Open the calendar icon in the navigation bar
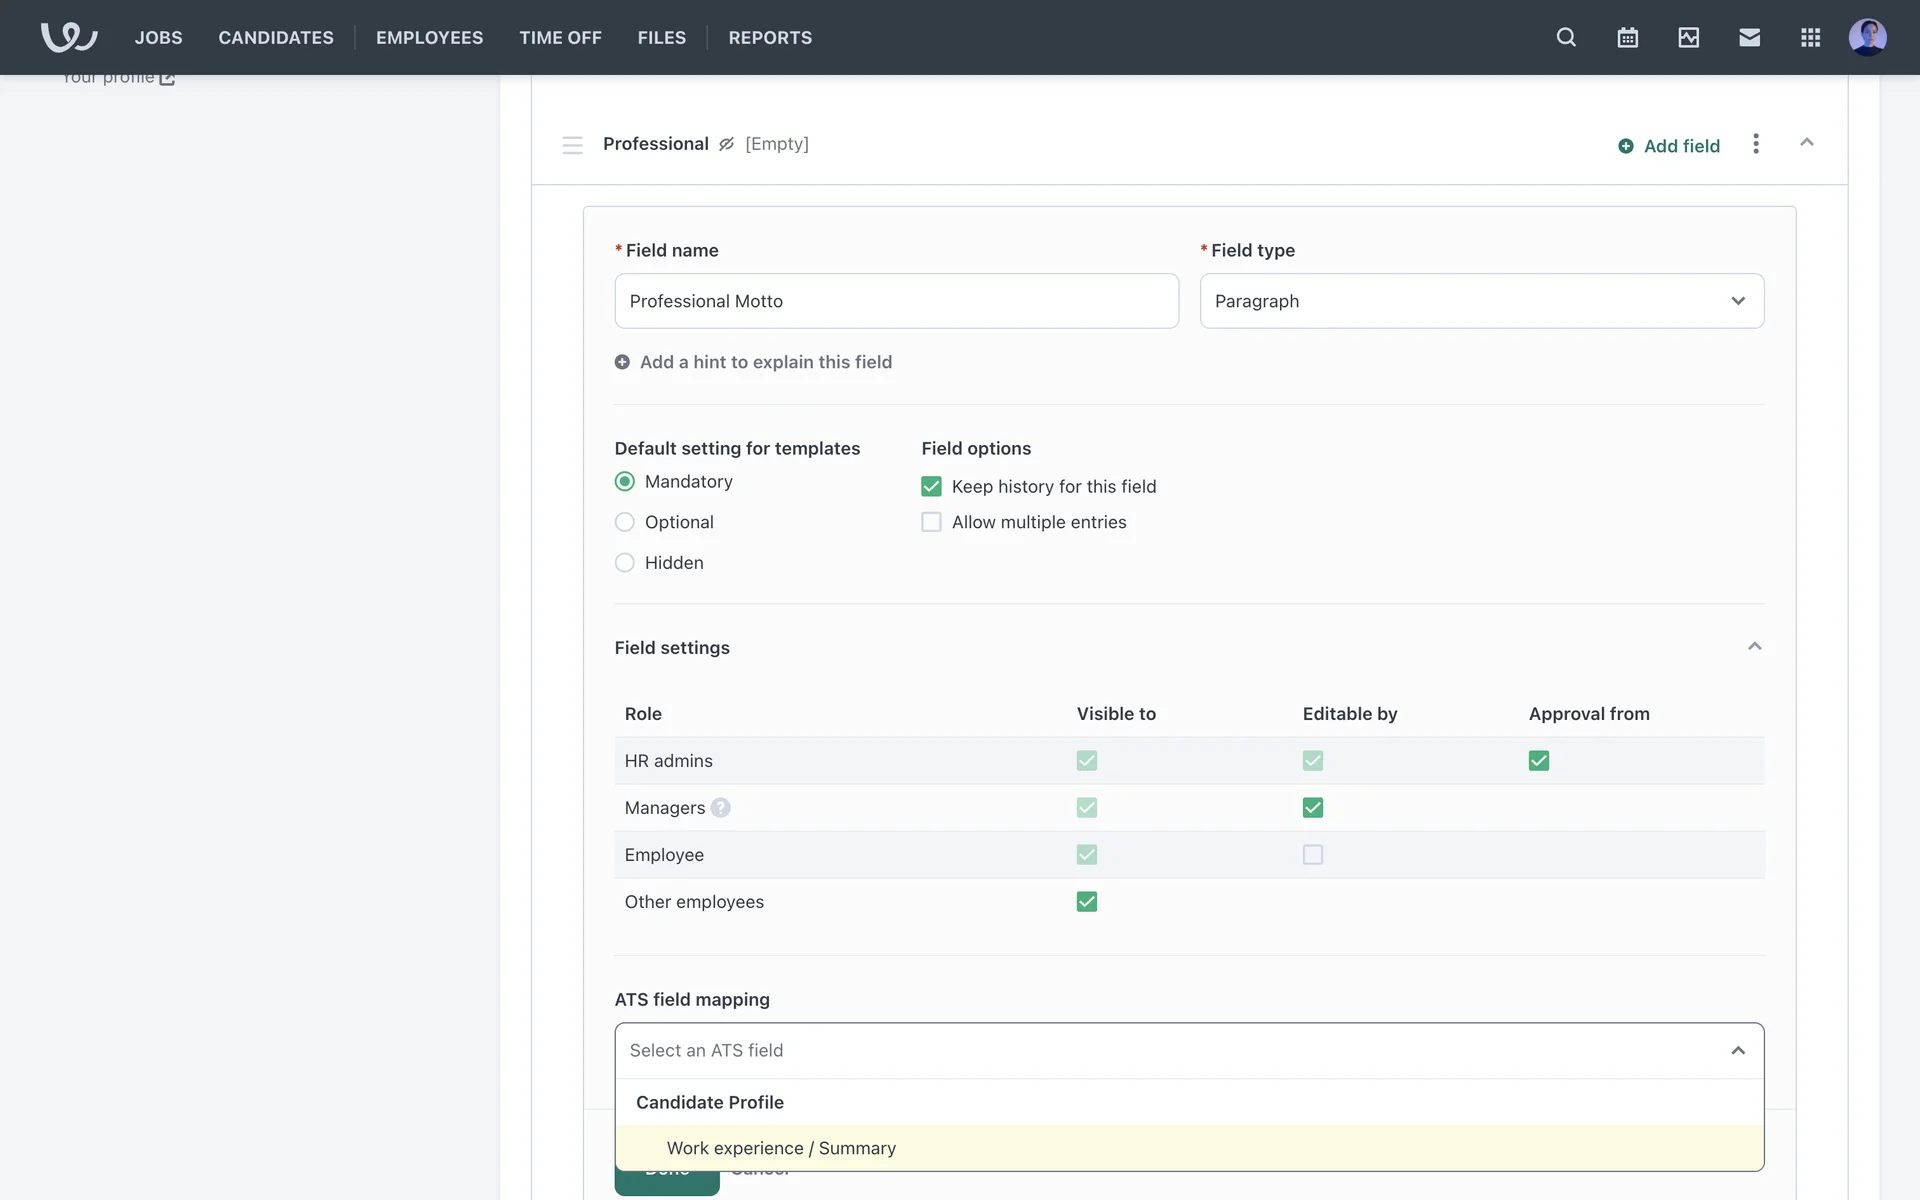The width and height of the screenshot is (1920, 1200). coord(1627,37)
